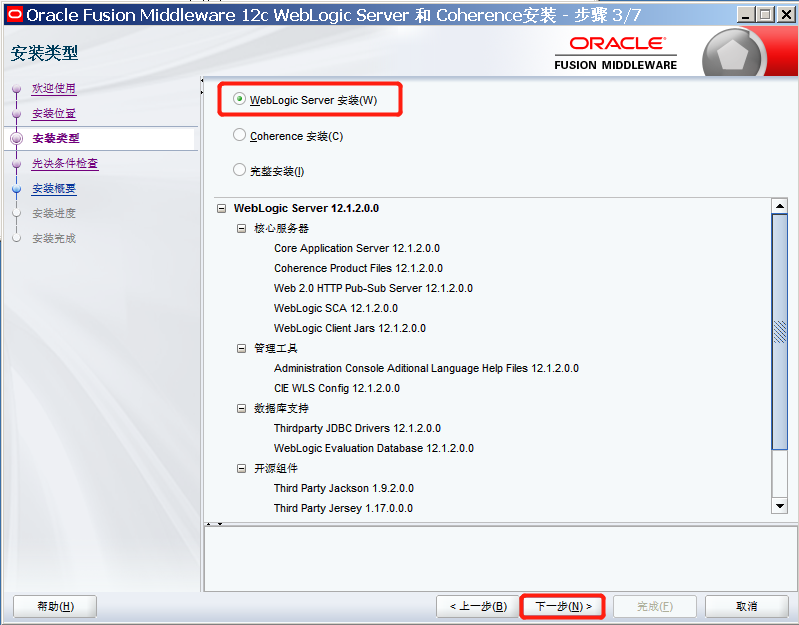Click the scrollbar down arrow in component tree
Viewport: 799px width, 625px height.
click(780, 506)
